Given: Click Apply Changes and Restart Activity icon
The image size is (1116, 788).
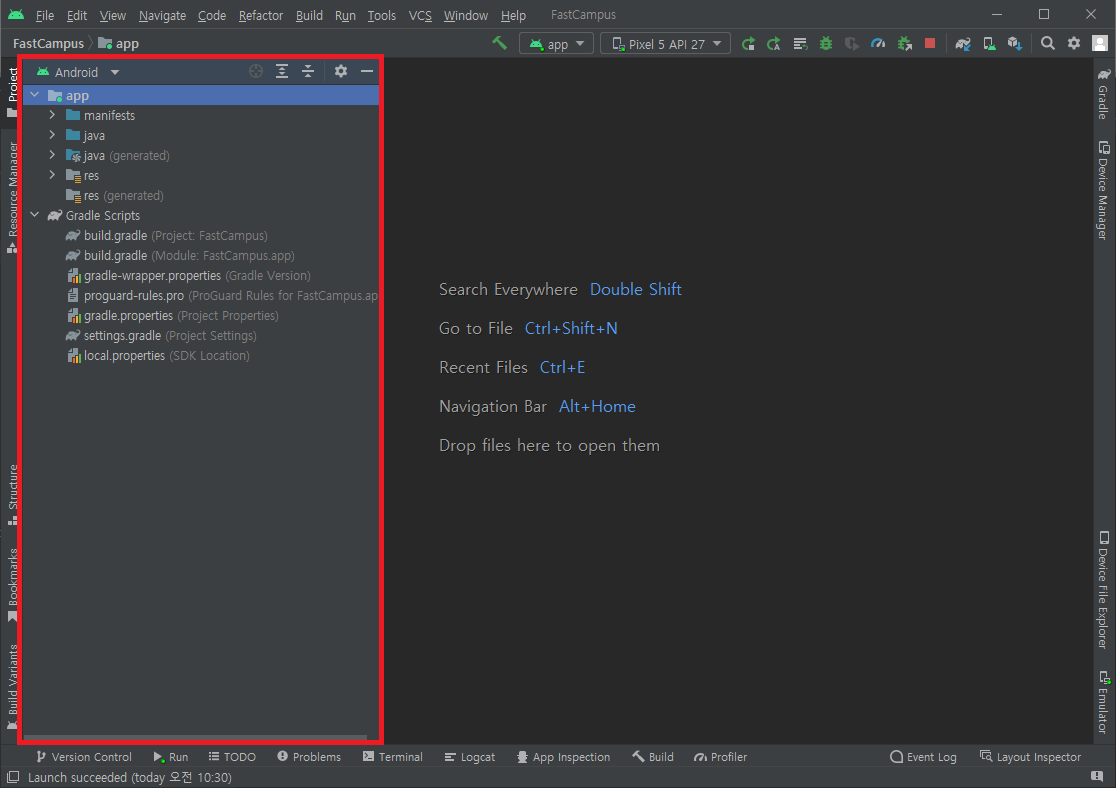Looking at the screenshot, I should tap(774, 44).
